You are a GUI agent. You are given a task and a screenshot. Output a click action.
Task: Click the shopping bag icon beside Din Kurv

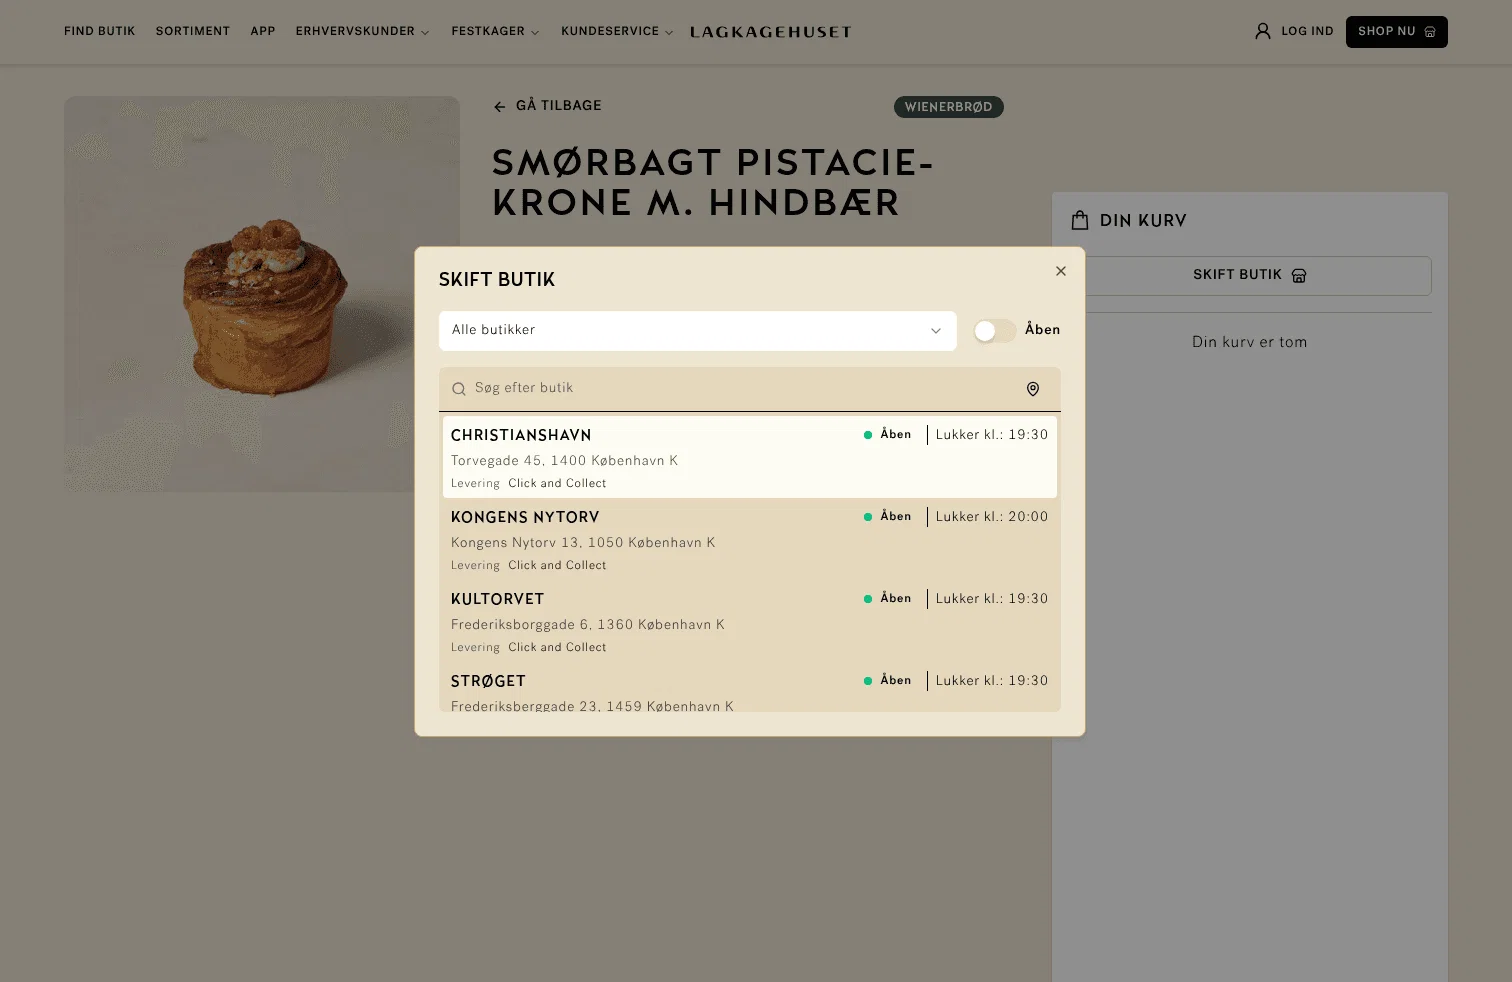click(x=1080, y=220)
